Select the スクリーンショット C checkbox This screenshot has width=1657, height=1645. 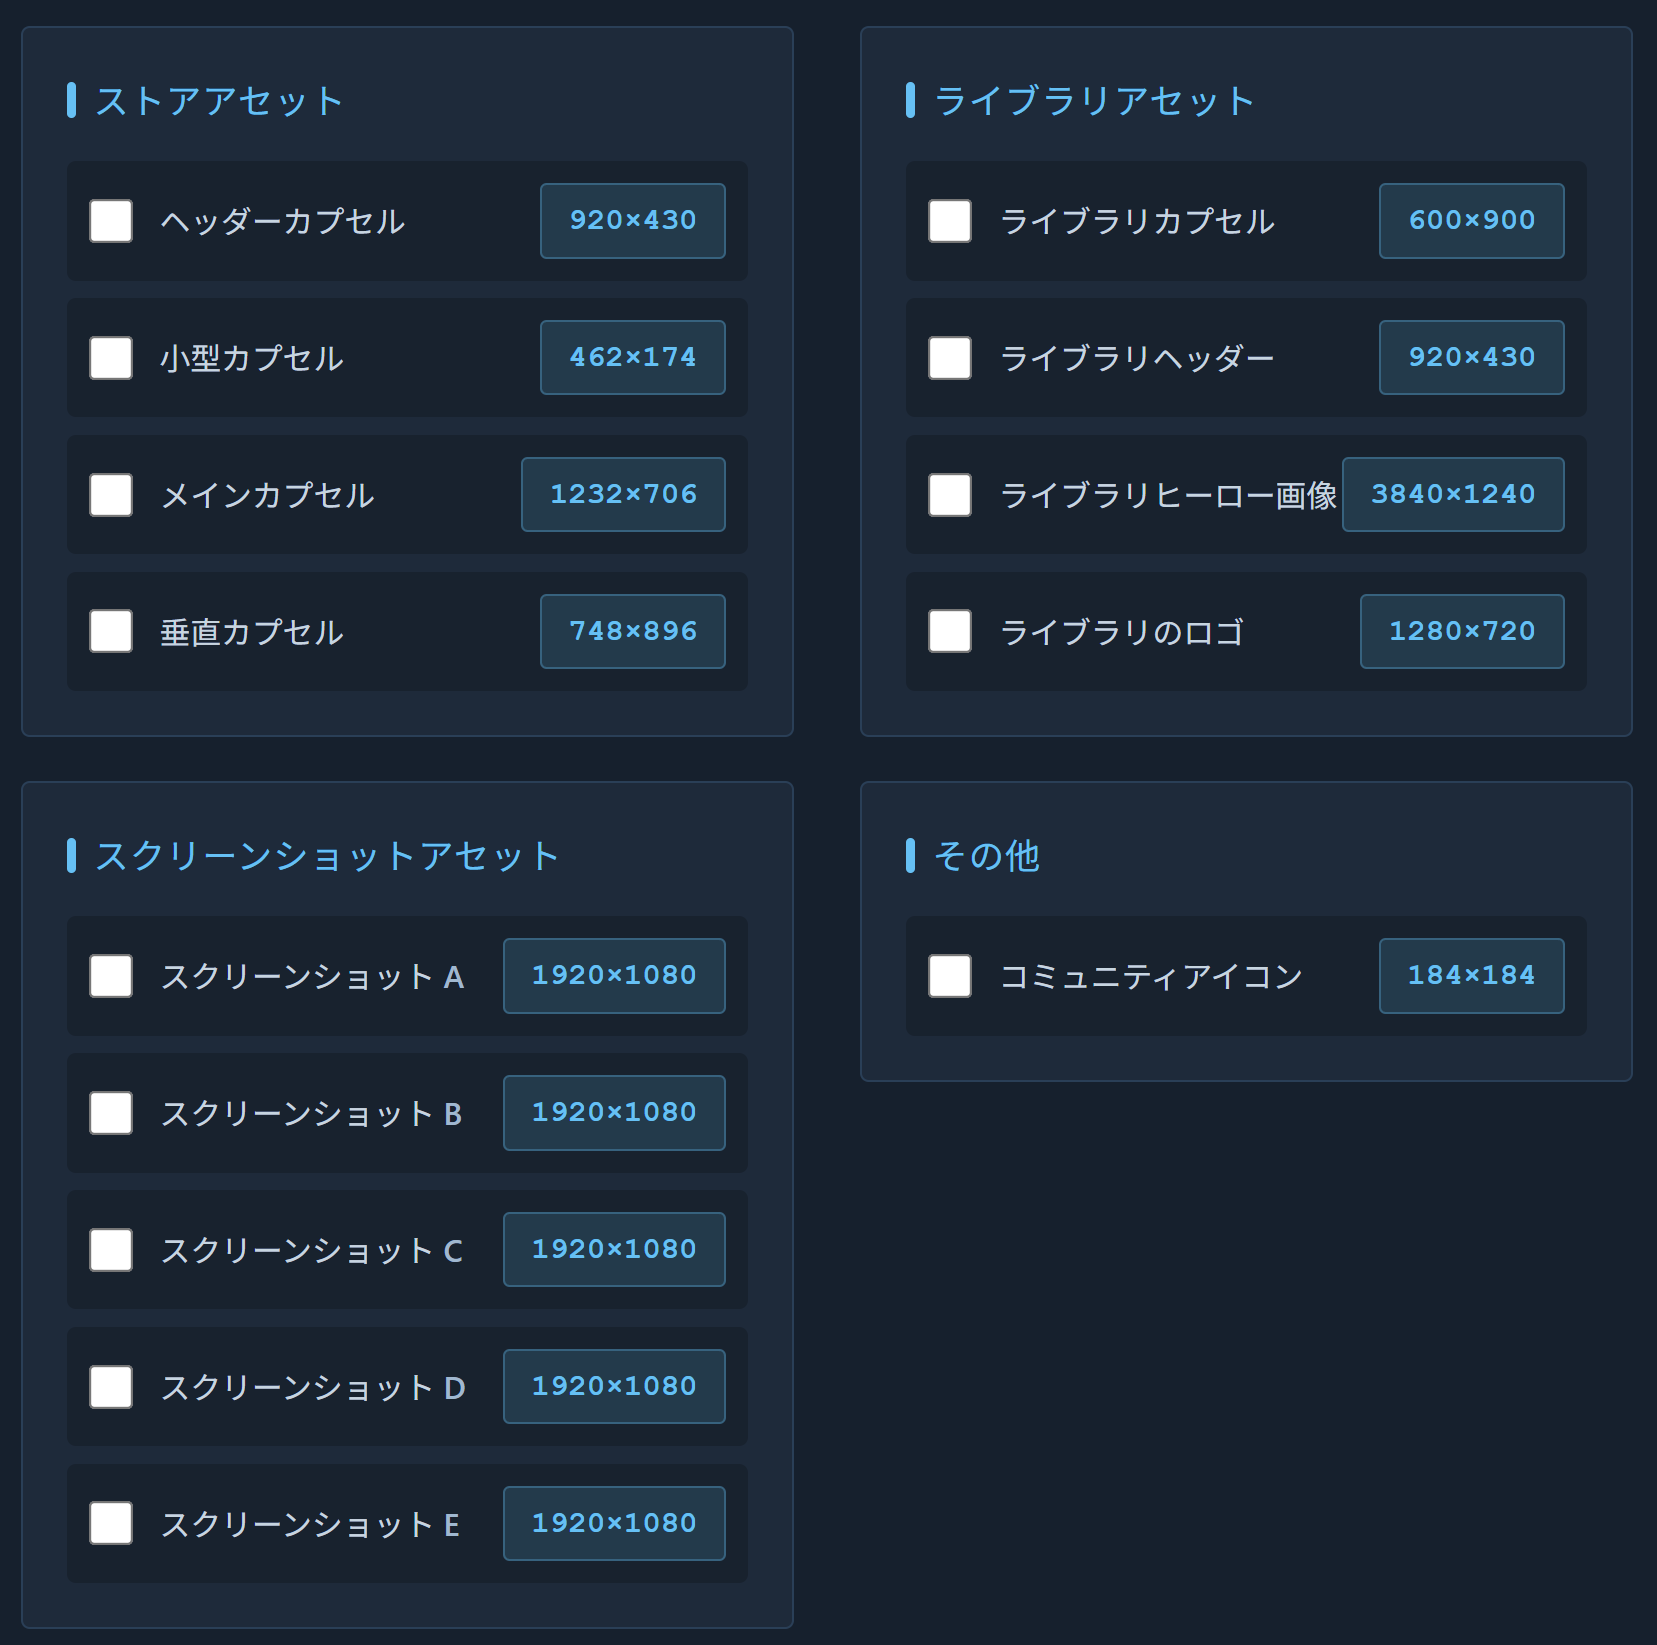coord(111,1250)
